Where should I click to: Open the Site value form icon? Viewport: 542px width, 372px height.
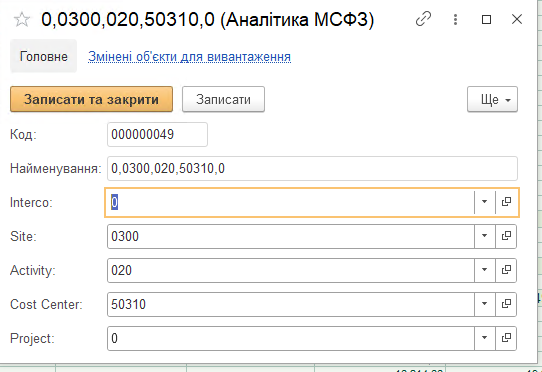pos(506,236)
